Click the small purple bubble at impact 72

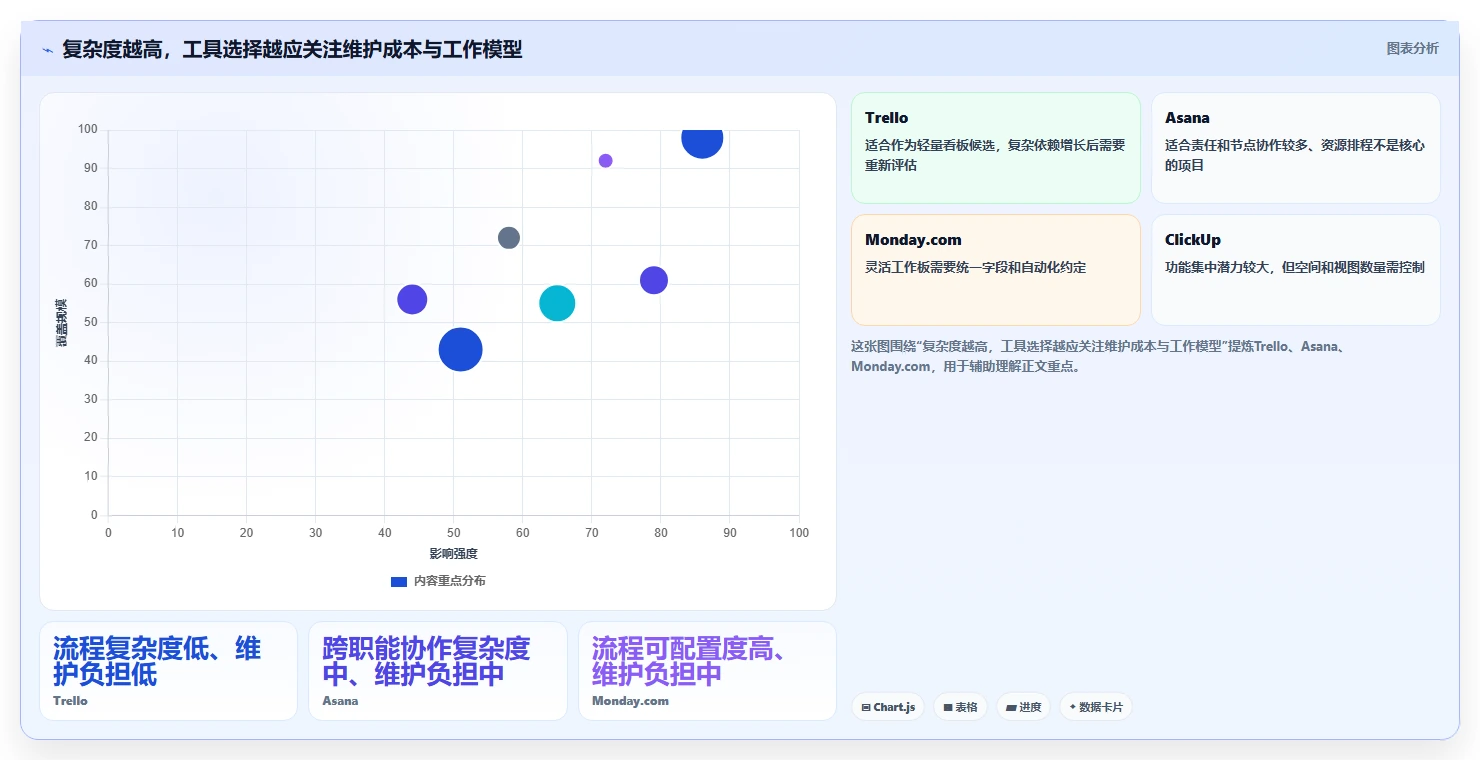pos(605,161)
